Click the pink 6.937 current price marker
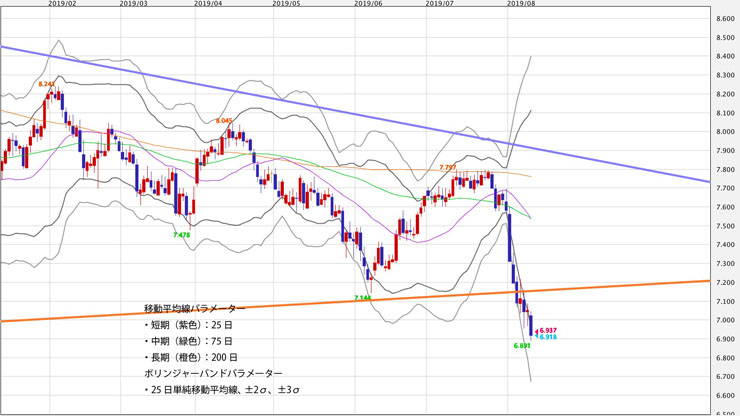Viewport: 740px width, 416px height. 548,331
